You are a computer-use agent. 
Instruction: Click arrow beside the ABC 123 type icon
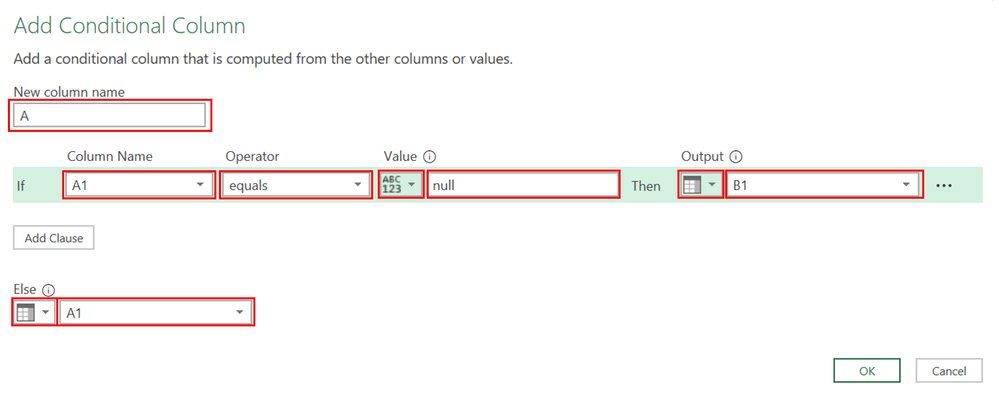[x=411, y=185]
